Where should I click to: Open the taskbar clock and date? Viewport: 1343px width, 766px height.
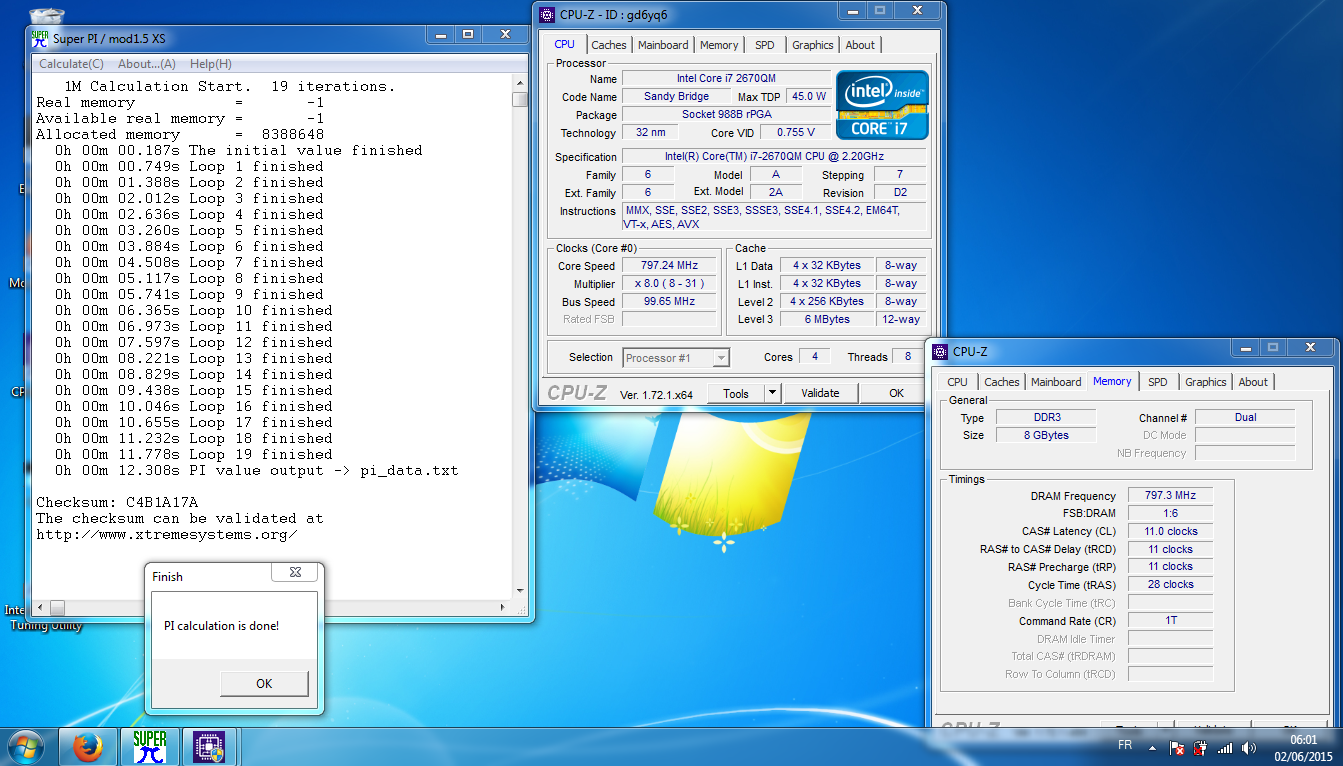click(1301, 747)
